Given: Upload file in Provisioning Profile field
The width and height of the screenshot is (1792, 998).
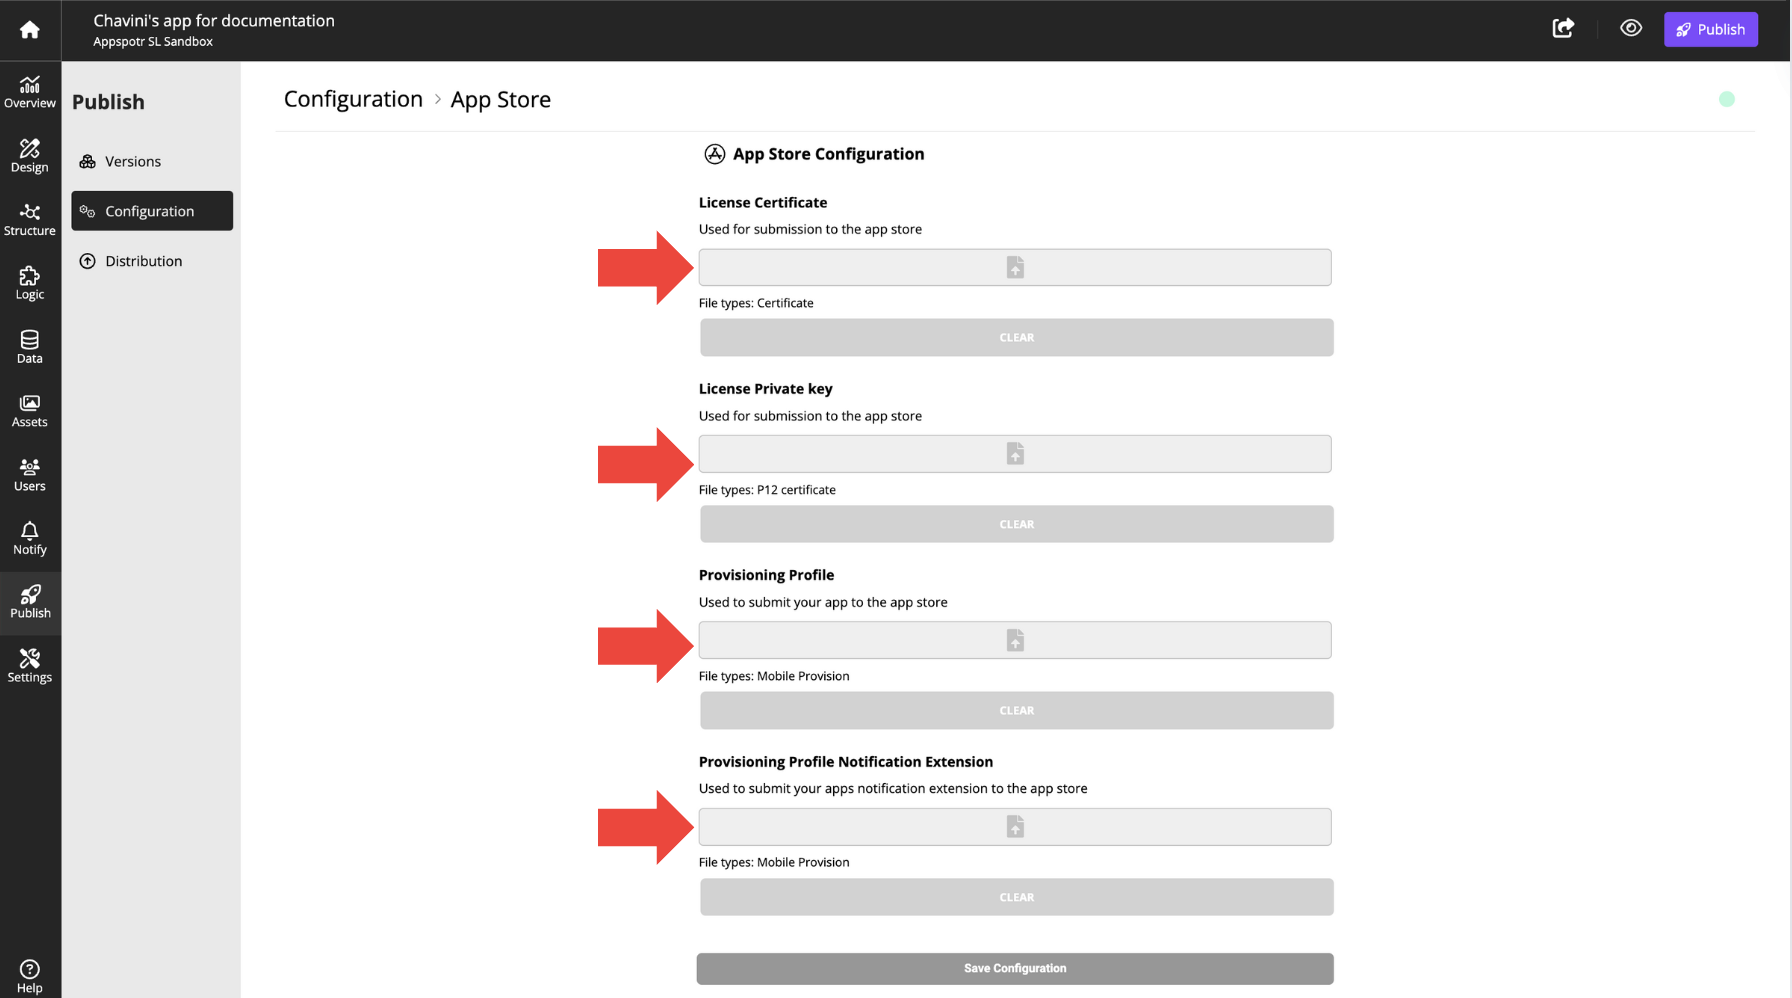Looking at the screenshot, I should coord(1015,640).
